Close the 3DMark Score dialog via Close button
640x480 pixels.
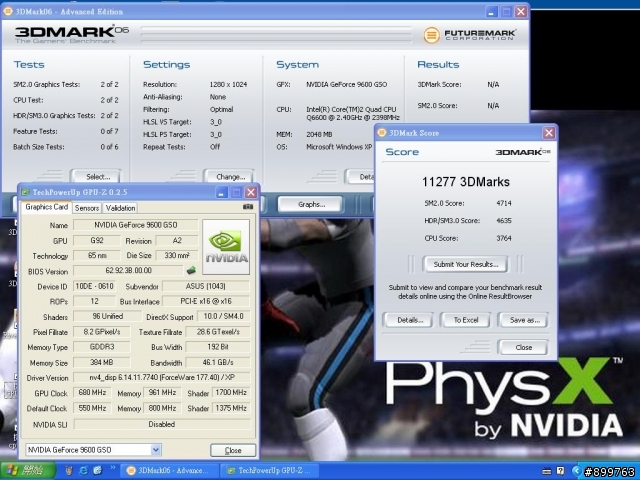click(x=523, y=347)
